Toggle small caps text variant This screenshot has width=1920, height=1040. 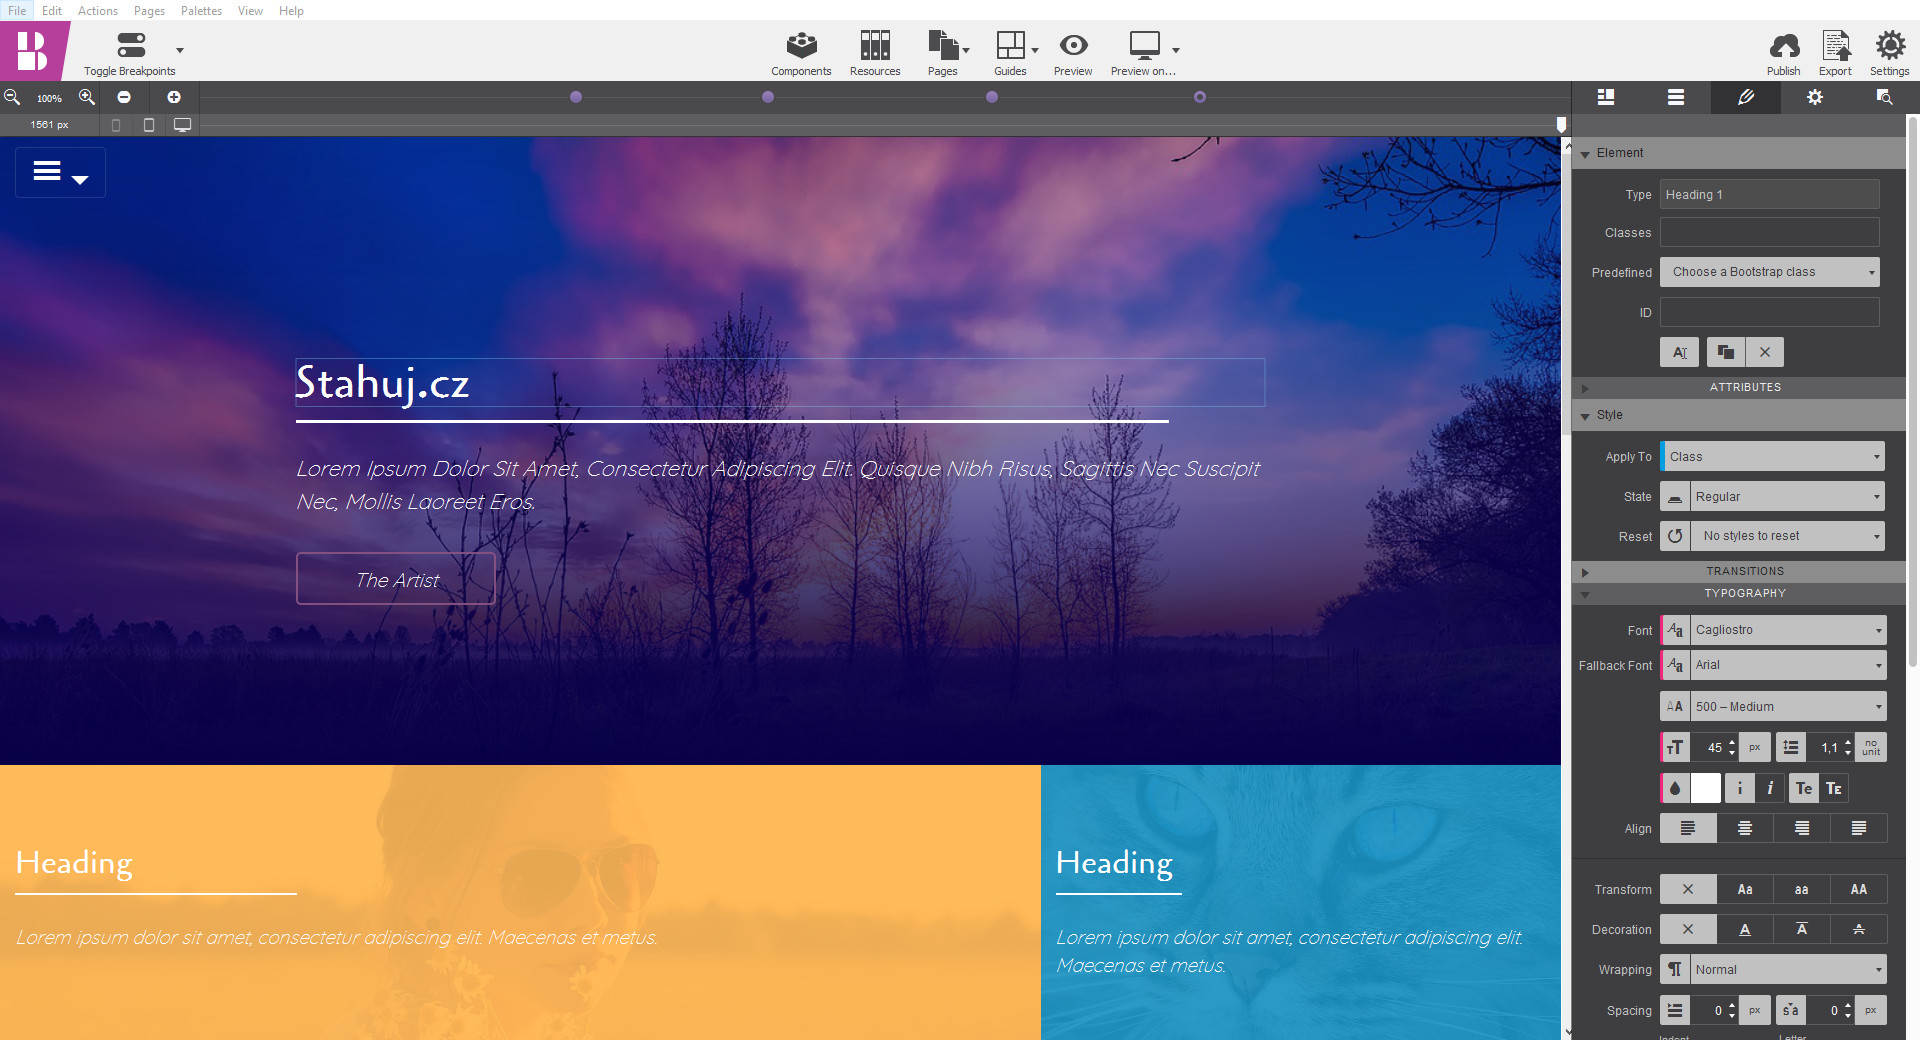tap(1833, 788)
